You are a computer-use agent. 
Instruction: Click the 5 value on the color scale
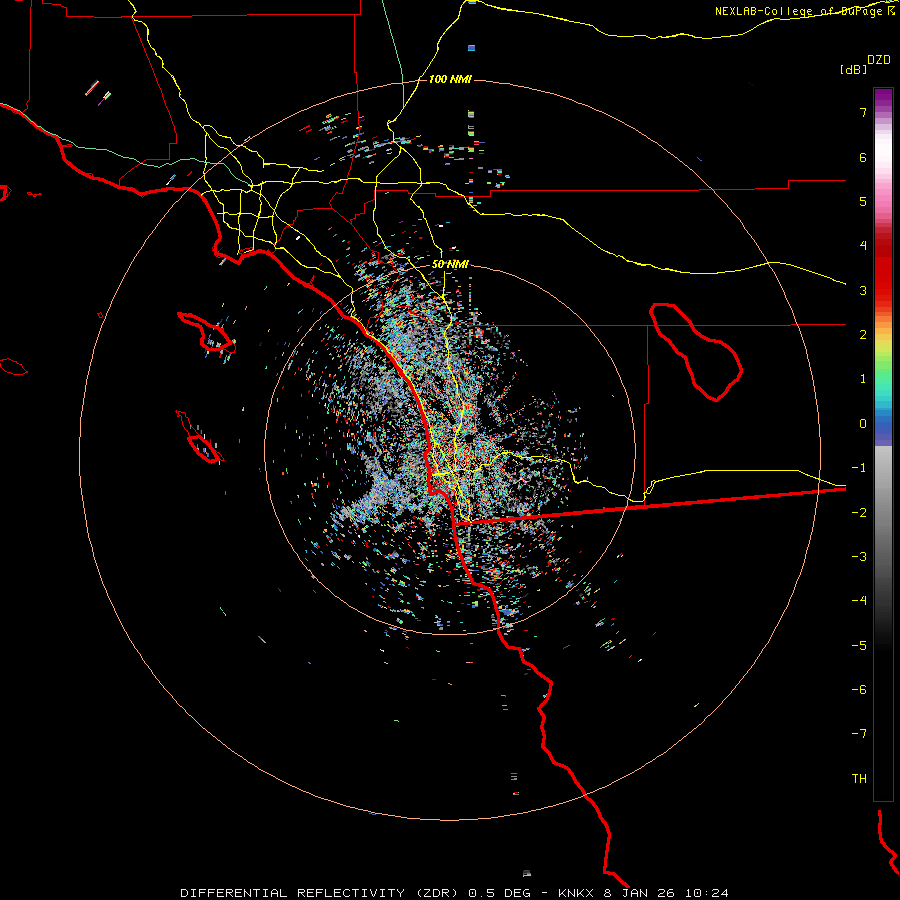point(863,201)
